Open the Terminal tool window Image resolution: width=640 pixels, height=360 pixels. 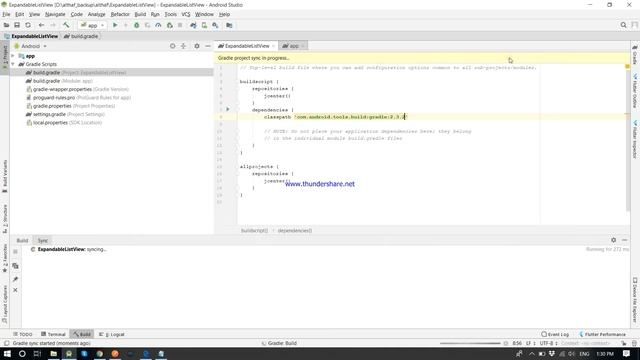pos(53,334)
